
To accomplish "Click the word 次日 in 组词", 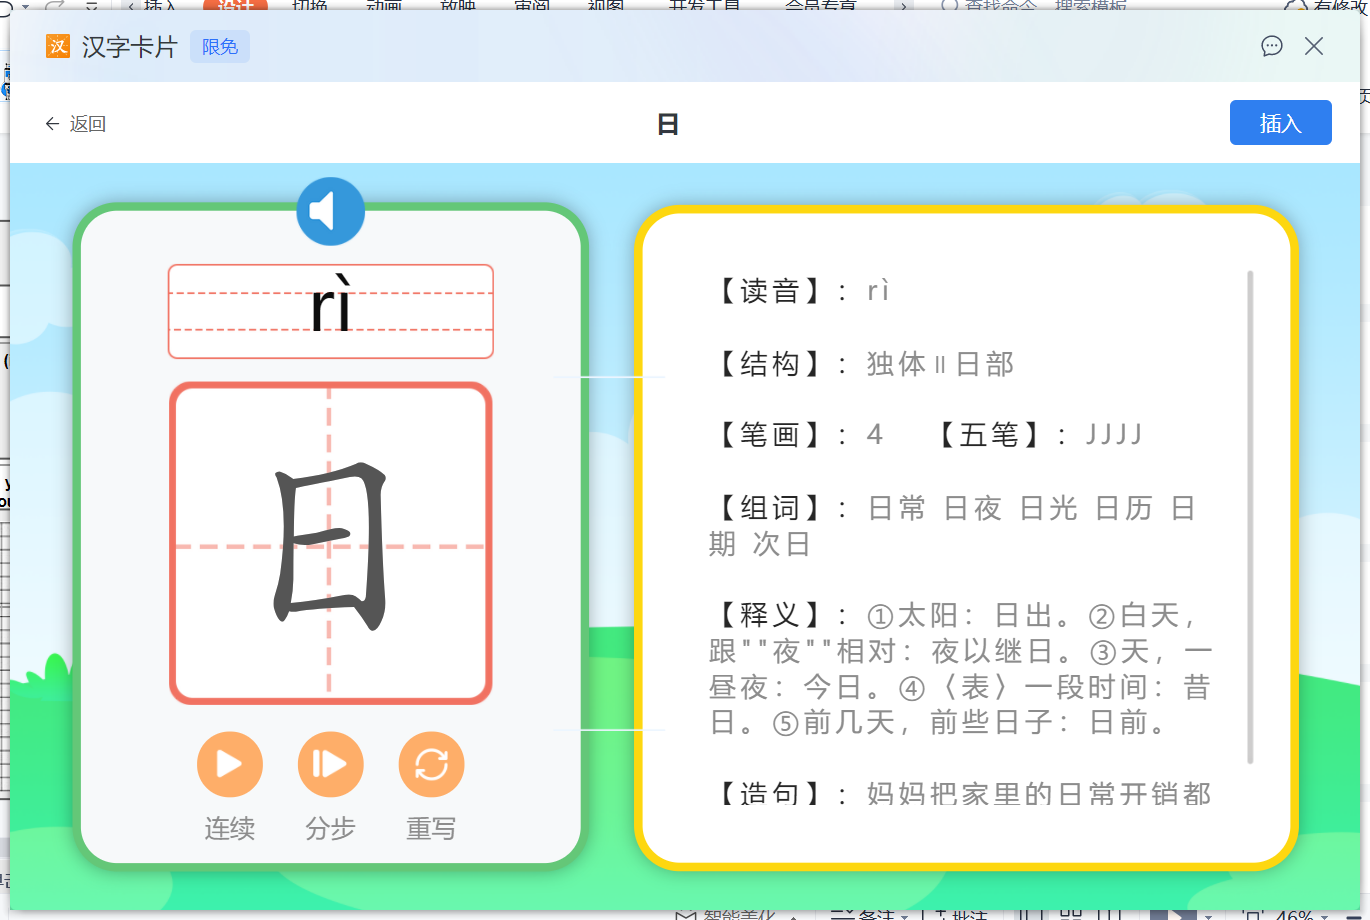I will pos(781,544).
